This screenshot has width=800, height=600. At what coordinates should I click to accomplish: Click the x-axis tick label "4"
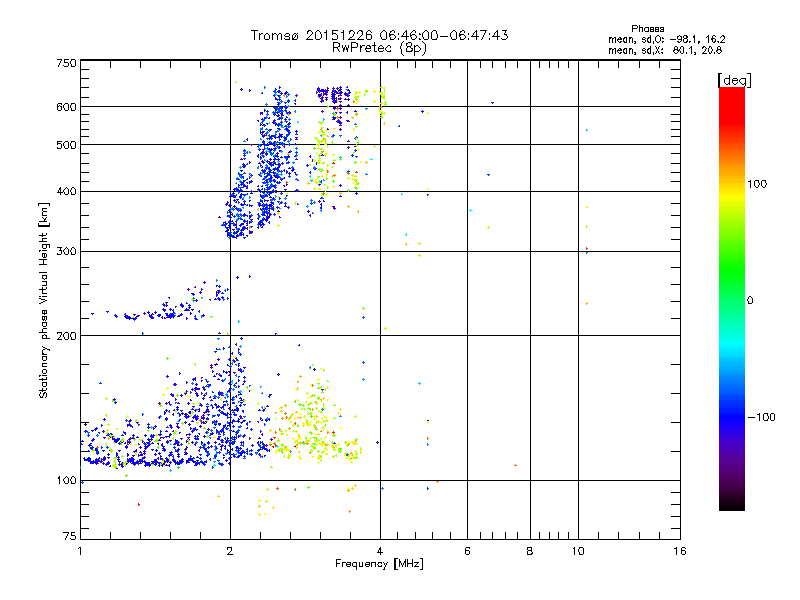click(380, 551)
